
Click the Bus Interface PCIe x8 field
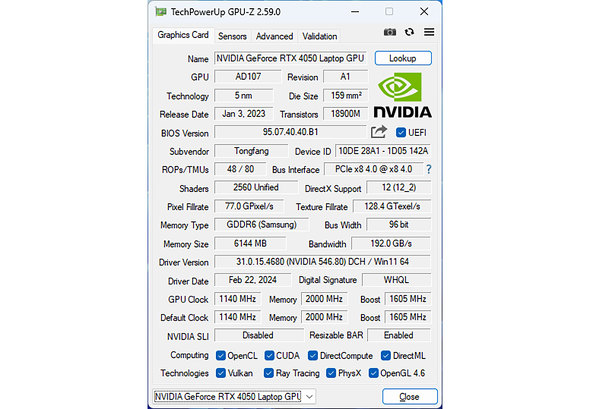coord(374,169)
